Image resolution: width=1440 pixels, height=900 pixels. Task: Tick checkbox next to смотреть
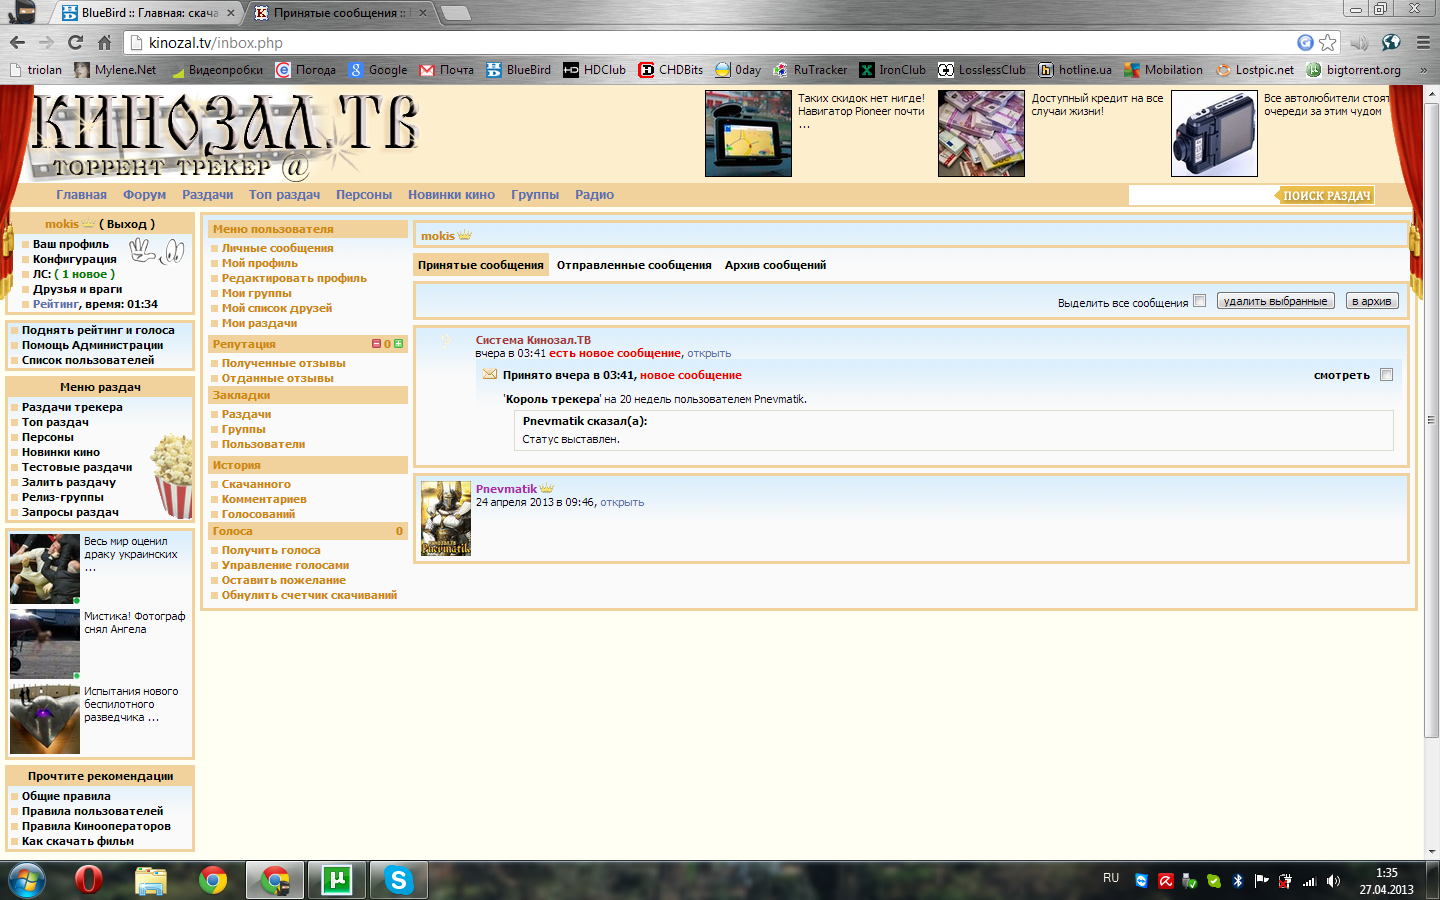point(1386,375)
